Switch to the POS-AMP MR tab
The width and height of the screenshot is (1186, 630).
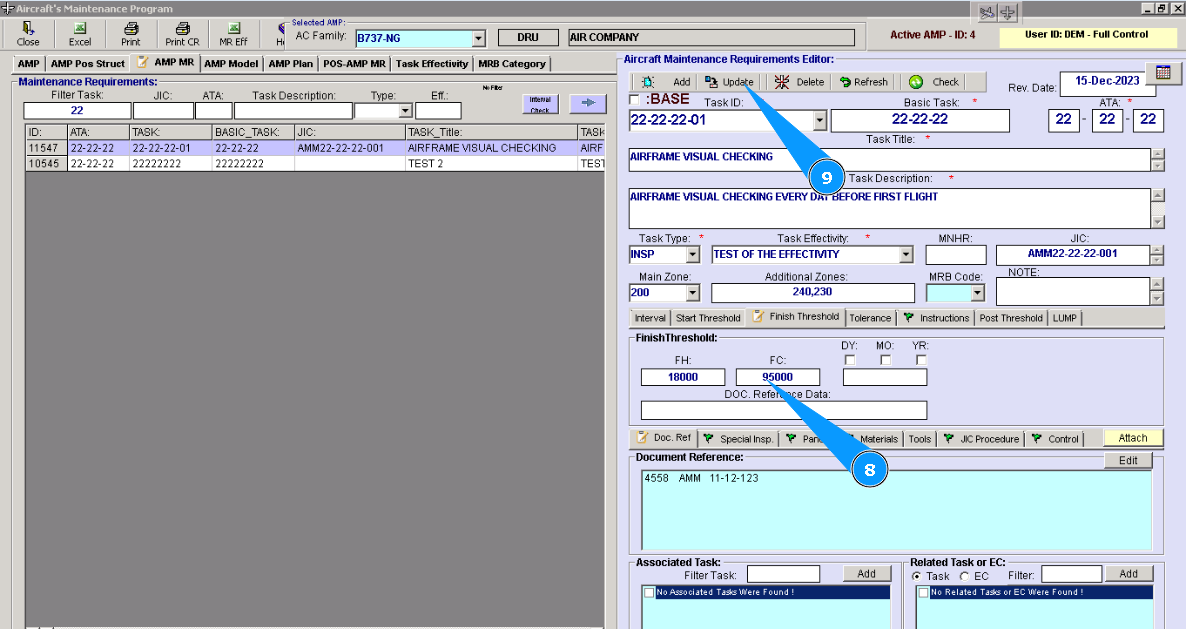pyautogui.click(x=354, y=64)
